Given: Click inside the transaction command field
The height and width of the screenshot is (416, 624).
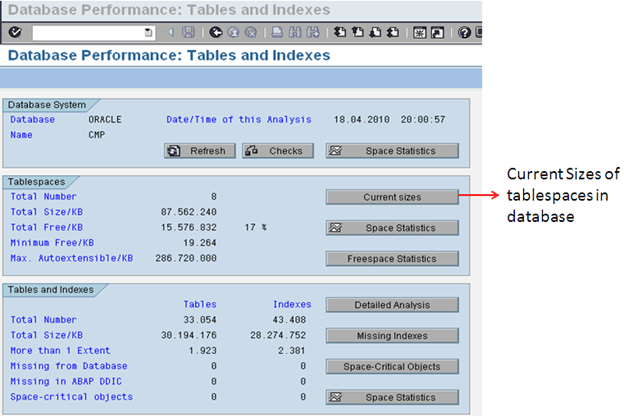Looking at the screenshot, I should tap(88, 33).
